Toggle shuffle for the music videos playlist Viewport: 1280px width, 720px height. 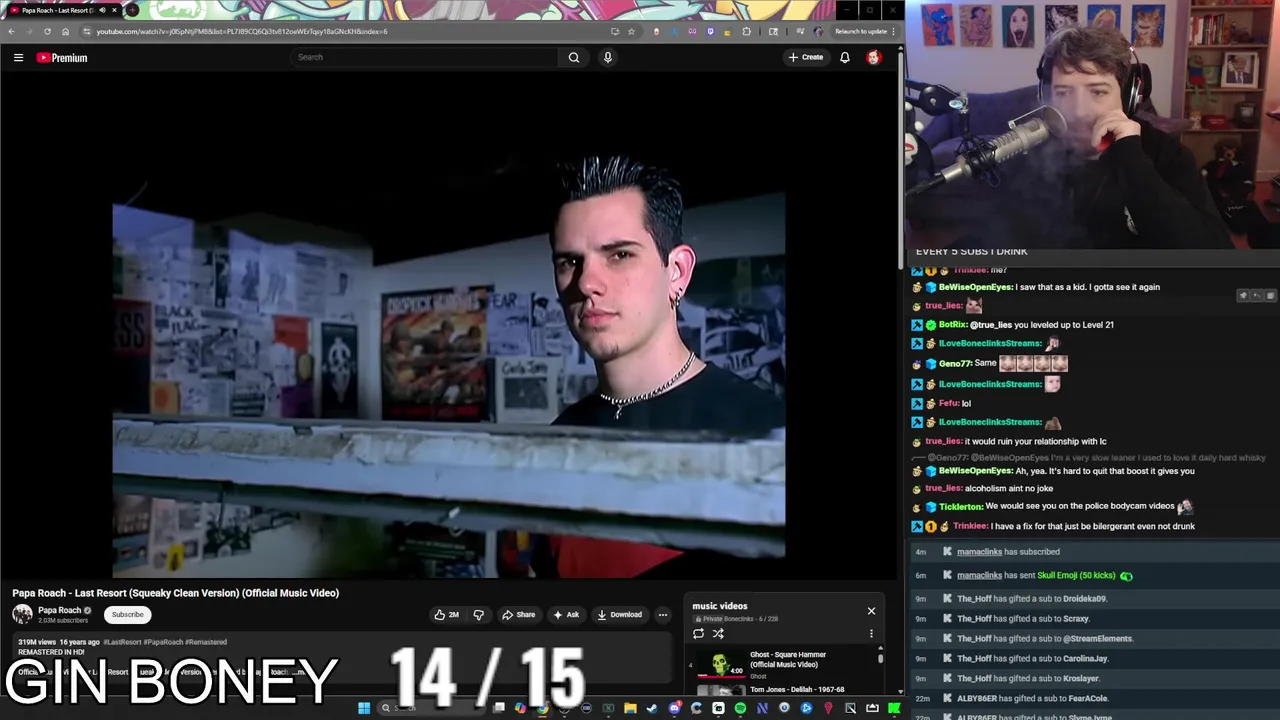click(718, 633)
